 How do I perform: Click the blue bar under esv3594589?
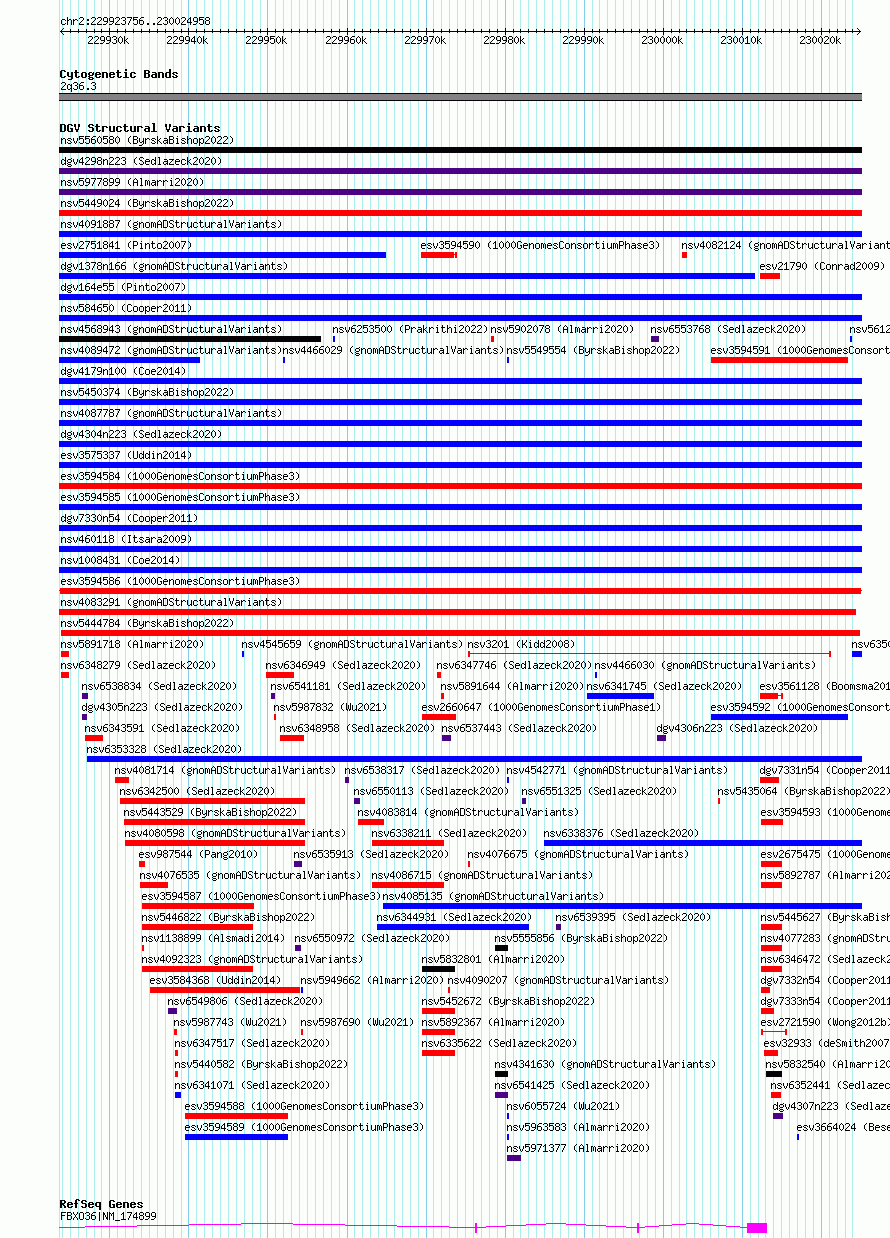click(x=236, y=1137)
